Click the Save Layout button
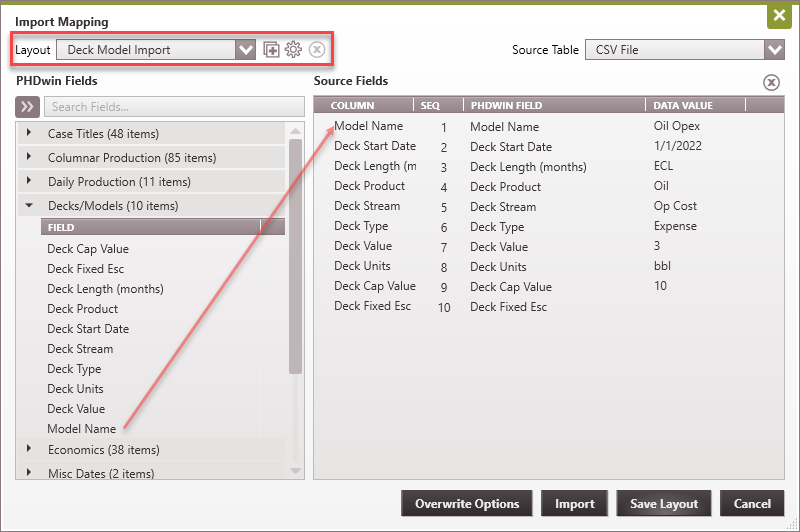 point(664,503)
